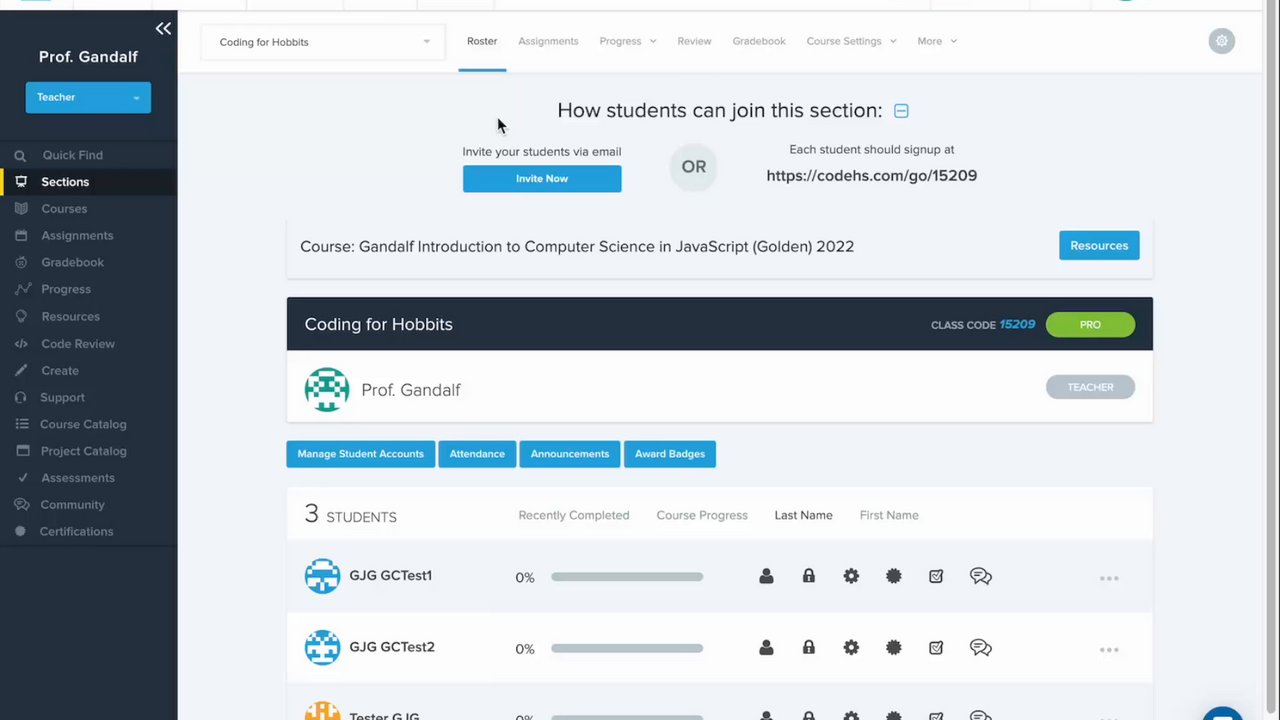The width and height of the screenshot is (1280, 720).
Task: Switch to the Assignments tab
Action: tap(548, 41)
